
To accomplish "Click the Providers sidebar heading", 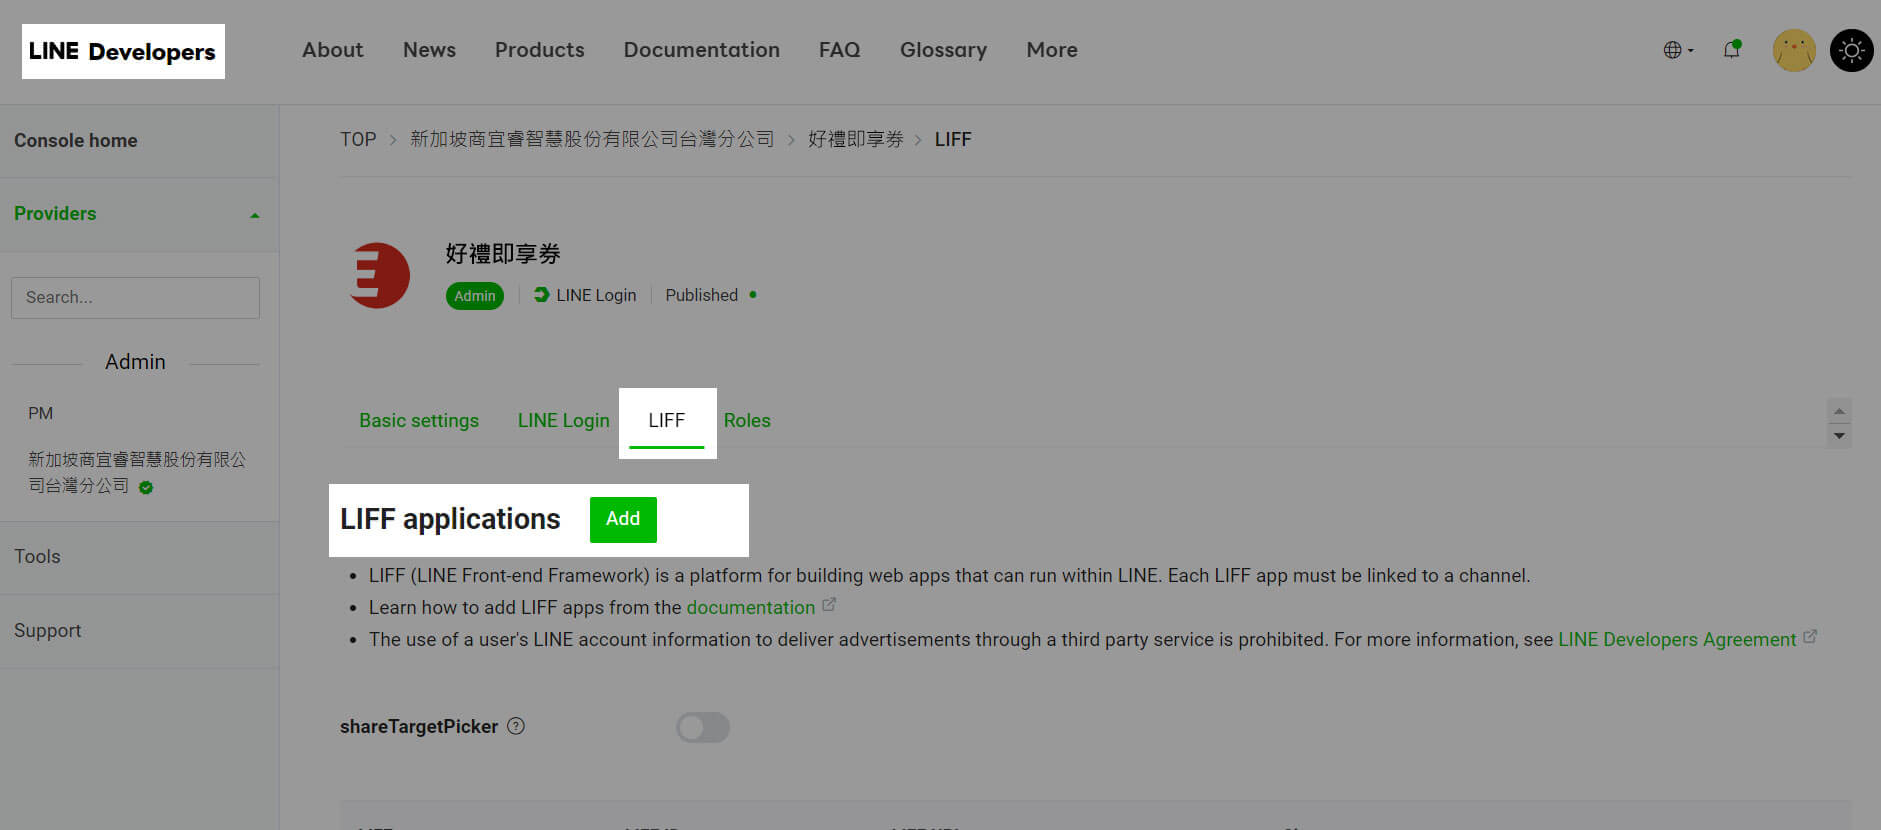I will [55, 214].
